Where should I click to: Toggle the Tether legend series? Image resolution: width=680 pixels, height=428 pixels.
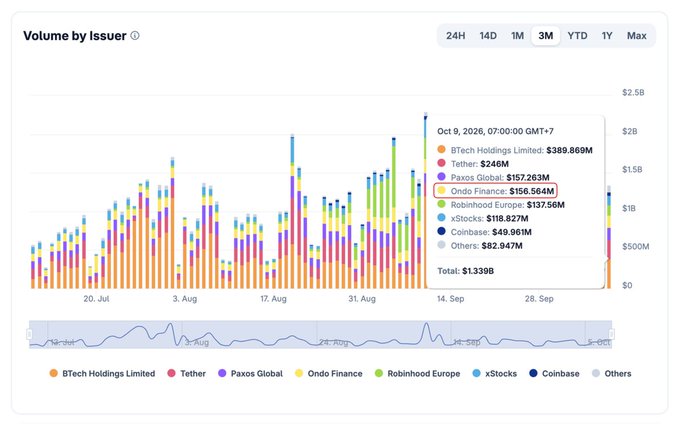point(186,373)
